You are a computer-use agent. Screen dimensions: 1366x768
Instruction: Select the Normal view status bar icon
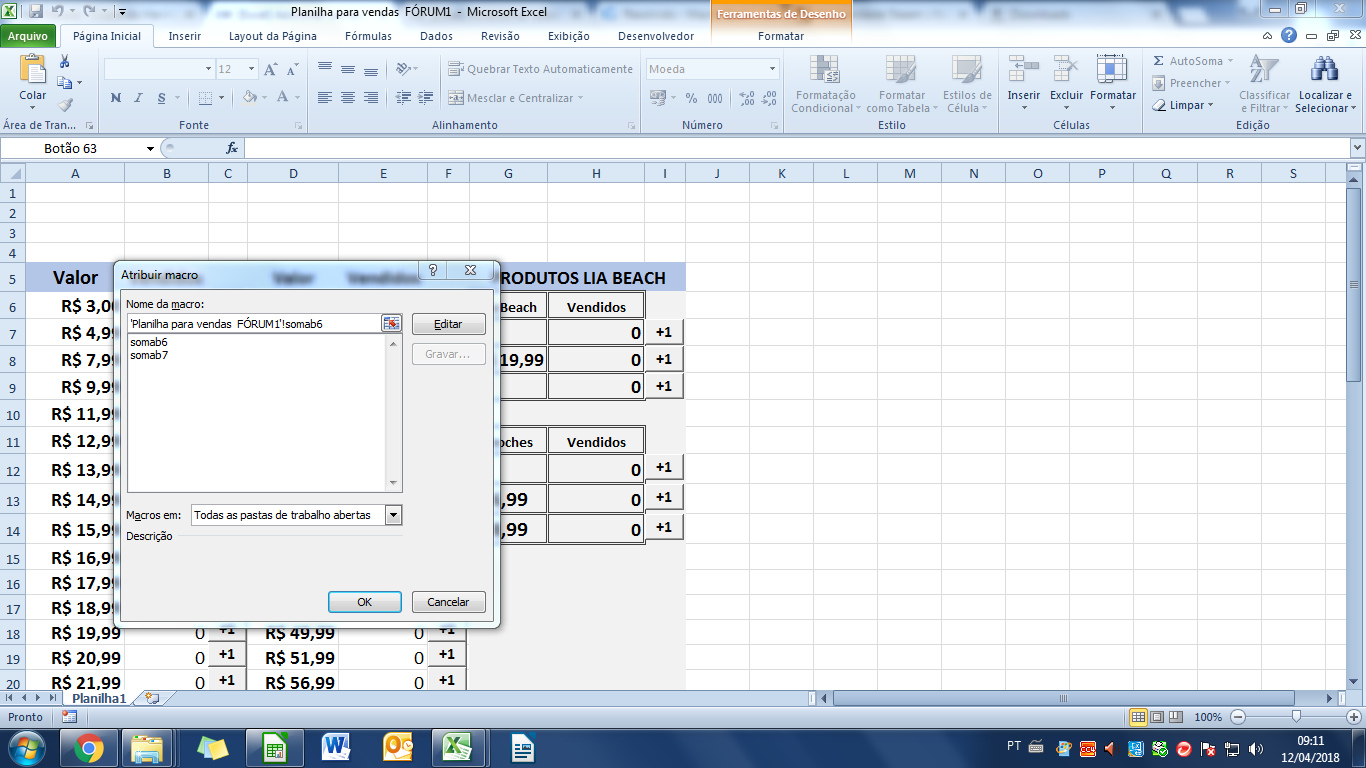(x=1137, y=716)
